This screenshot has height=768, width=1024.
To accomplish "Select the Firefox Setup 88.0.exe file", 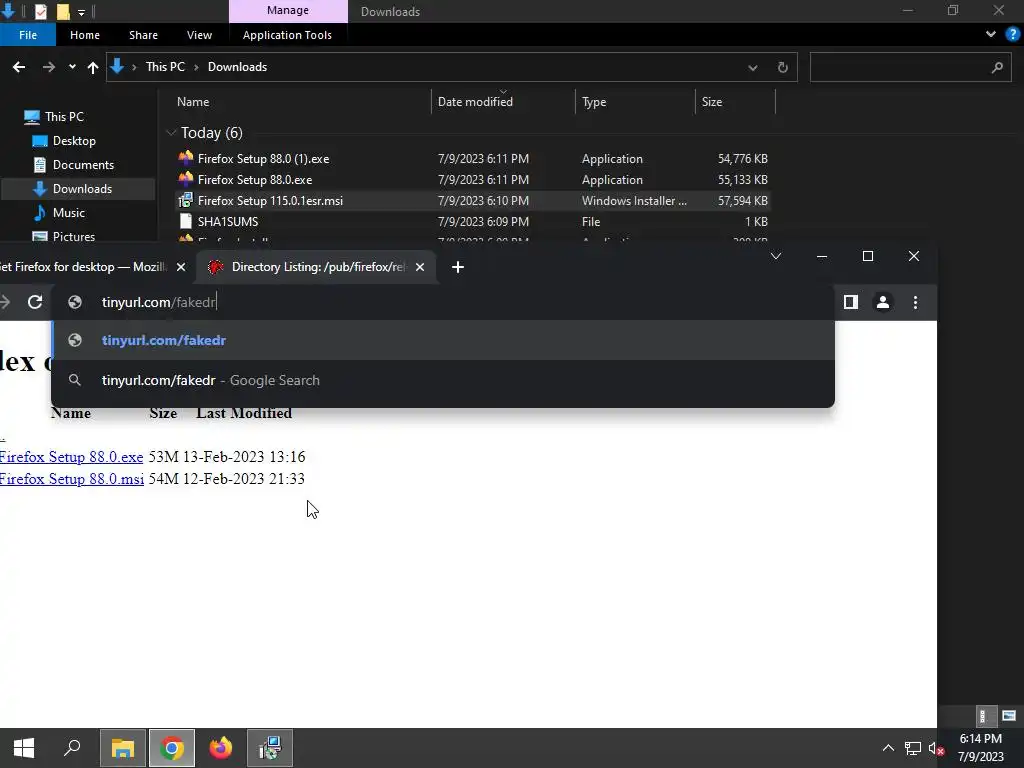I will [x=255, y=180].
